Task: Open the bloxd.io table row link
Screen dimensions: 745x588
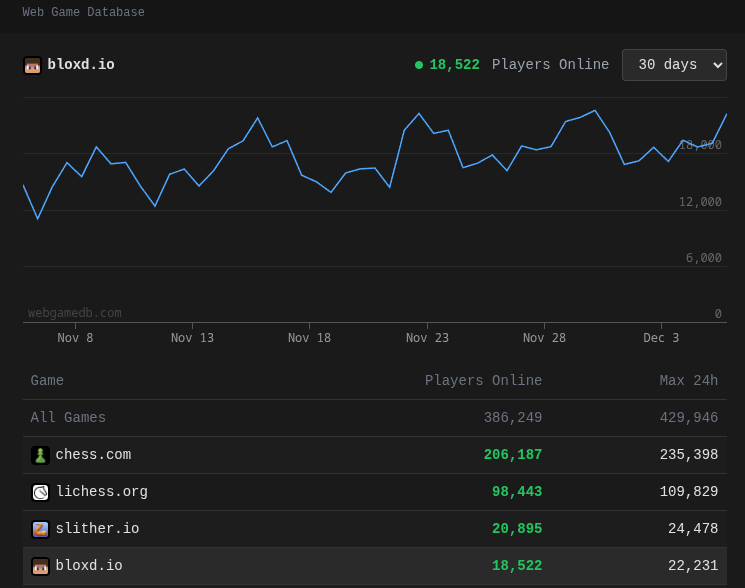Action: click(89, 566)
